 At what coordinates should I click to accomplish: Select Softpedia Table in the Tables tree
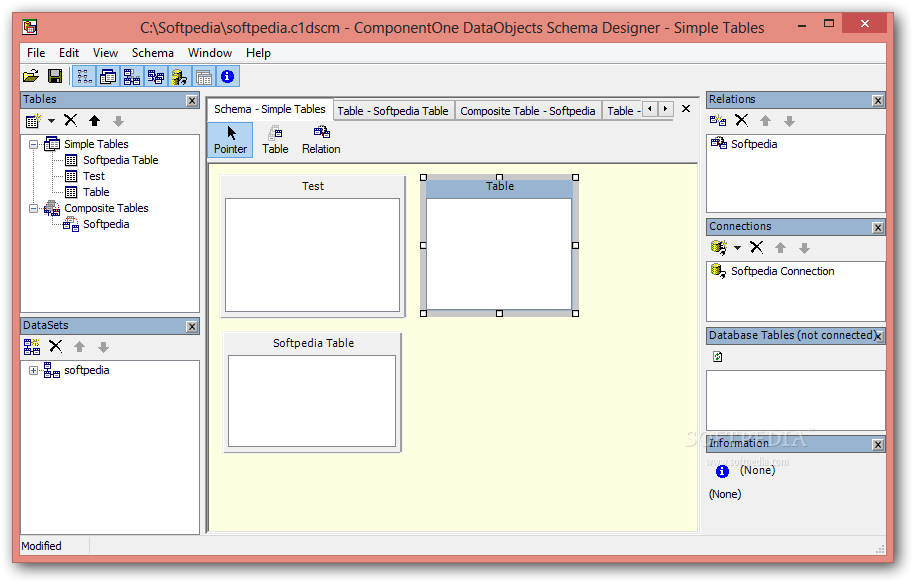pyautogui.click(x=120, y=160)
